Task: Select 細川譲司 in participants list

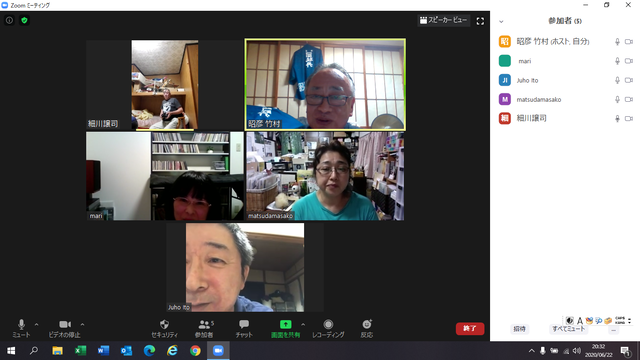Action: pyautogui.click(x=565, y=118)
